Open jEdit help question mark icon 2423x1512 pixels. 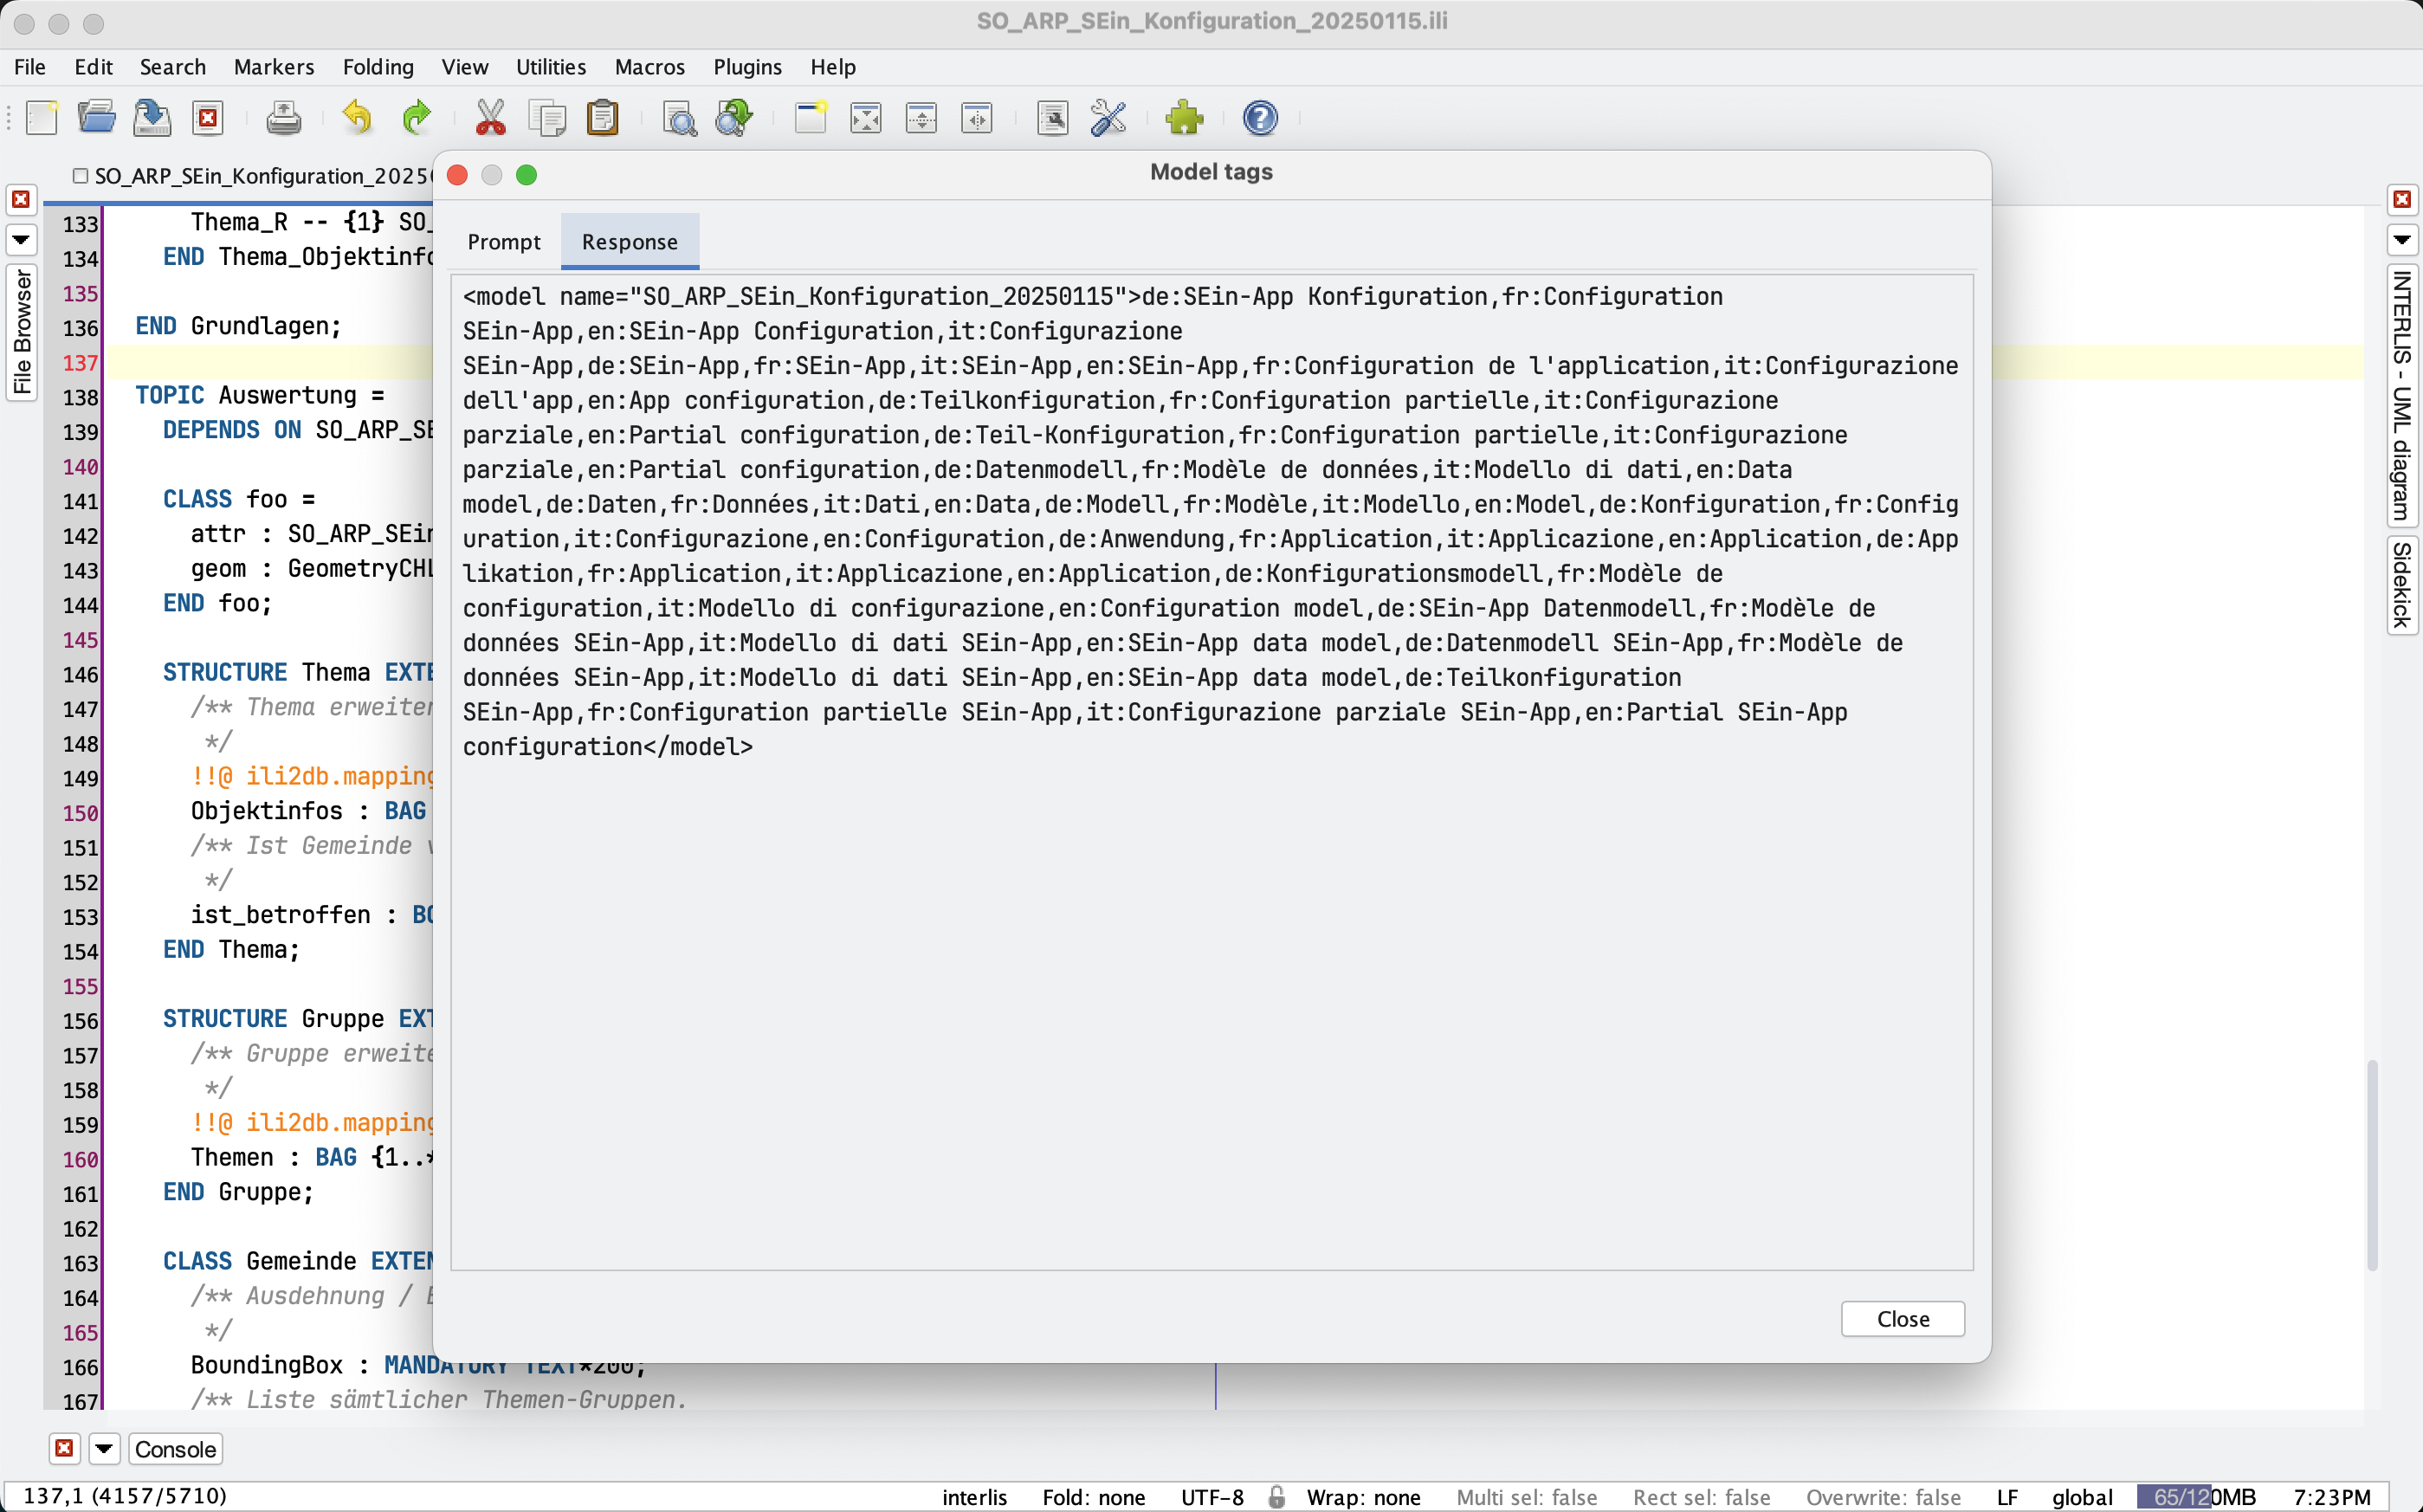1260,118
